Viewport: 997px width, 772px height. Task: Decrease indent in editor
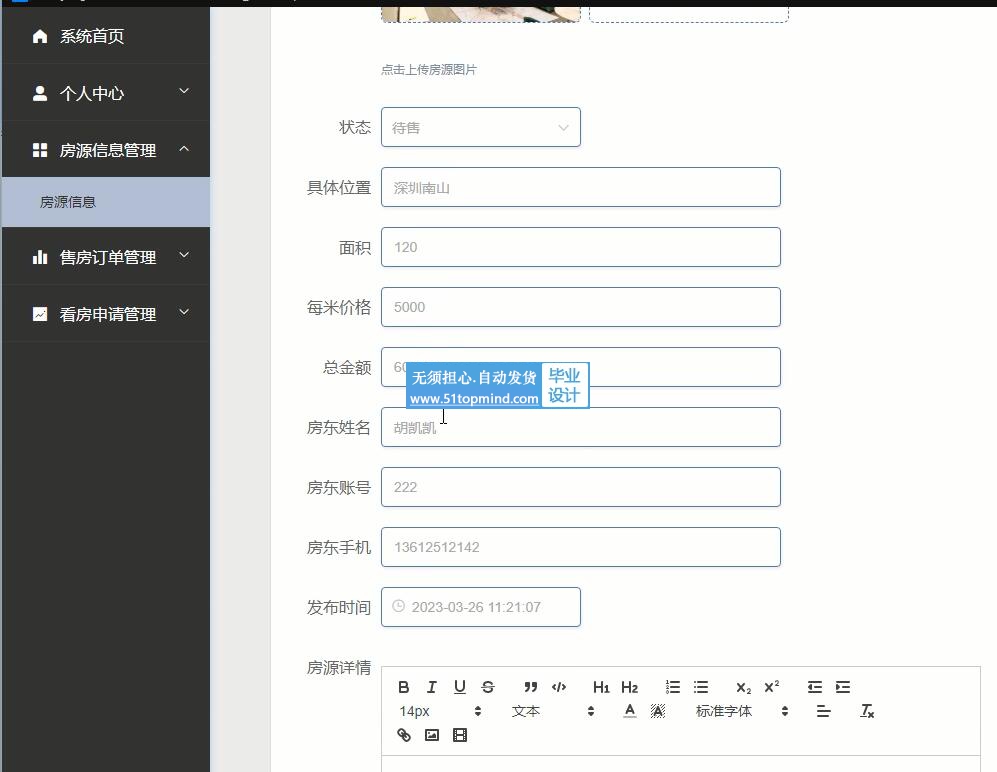(815, 687)
